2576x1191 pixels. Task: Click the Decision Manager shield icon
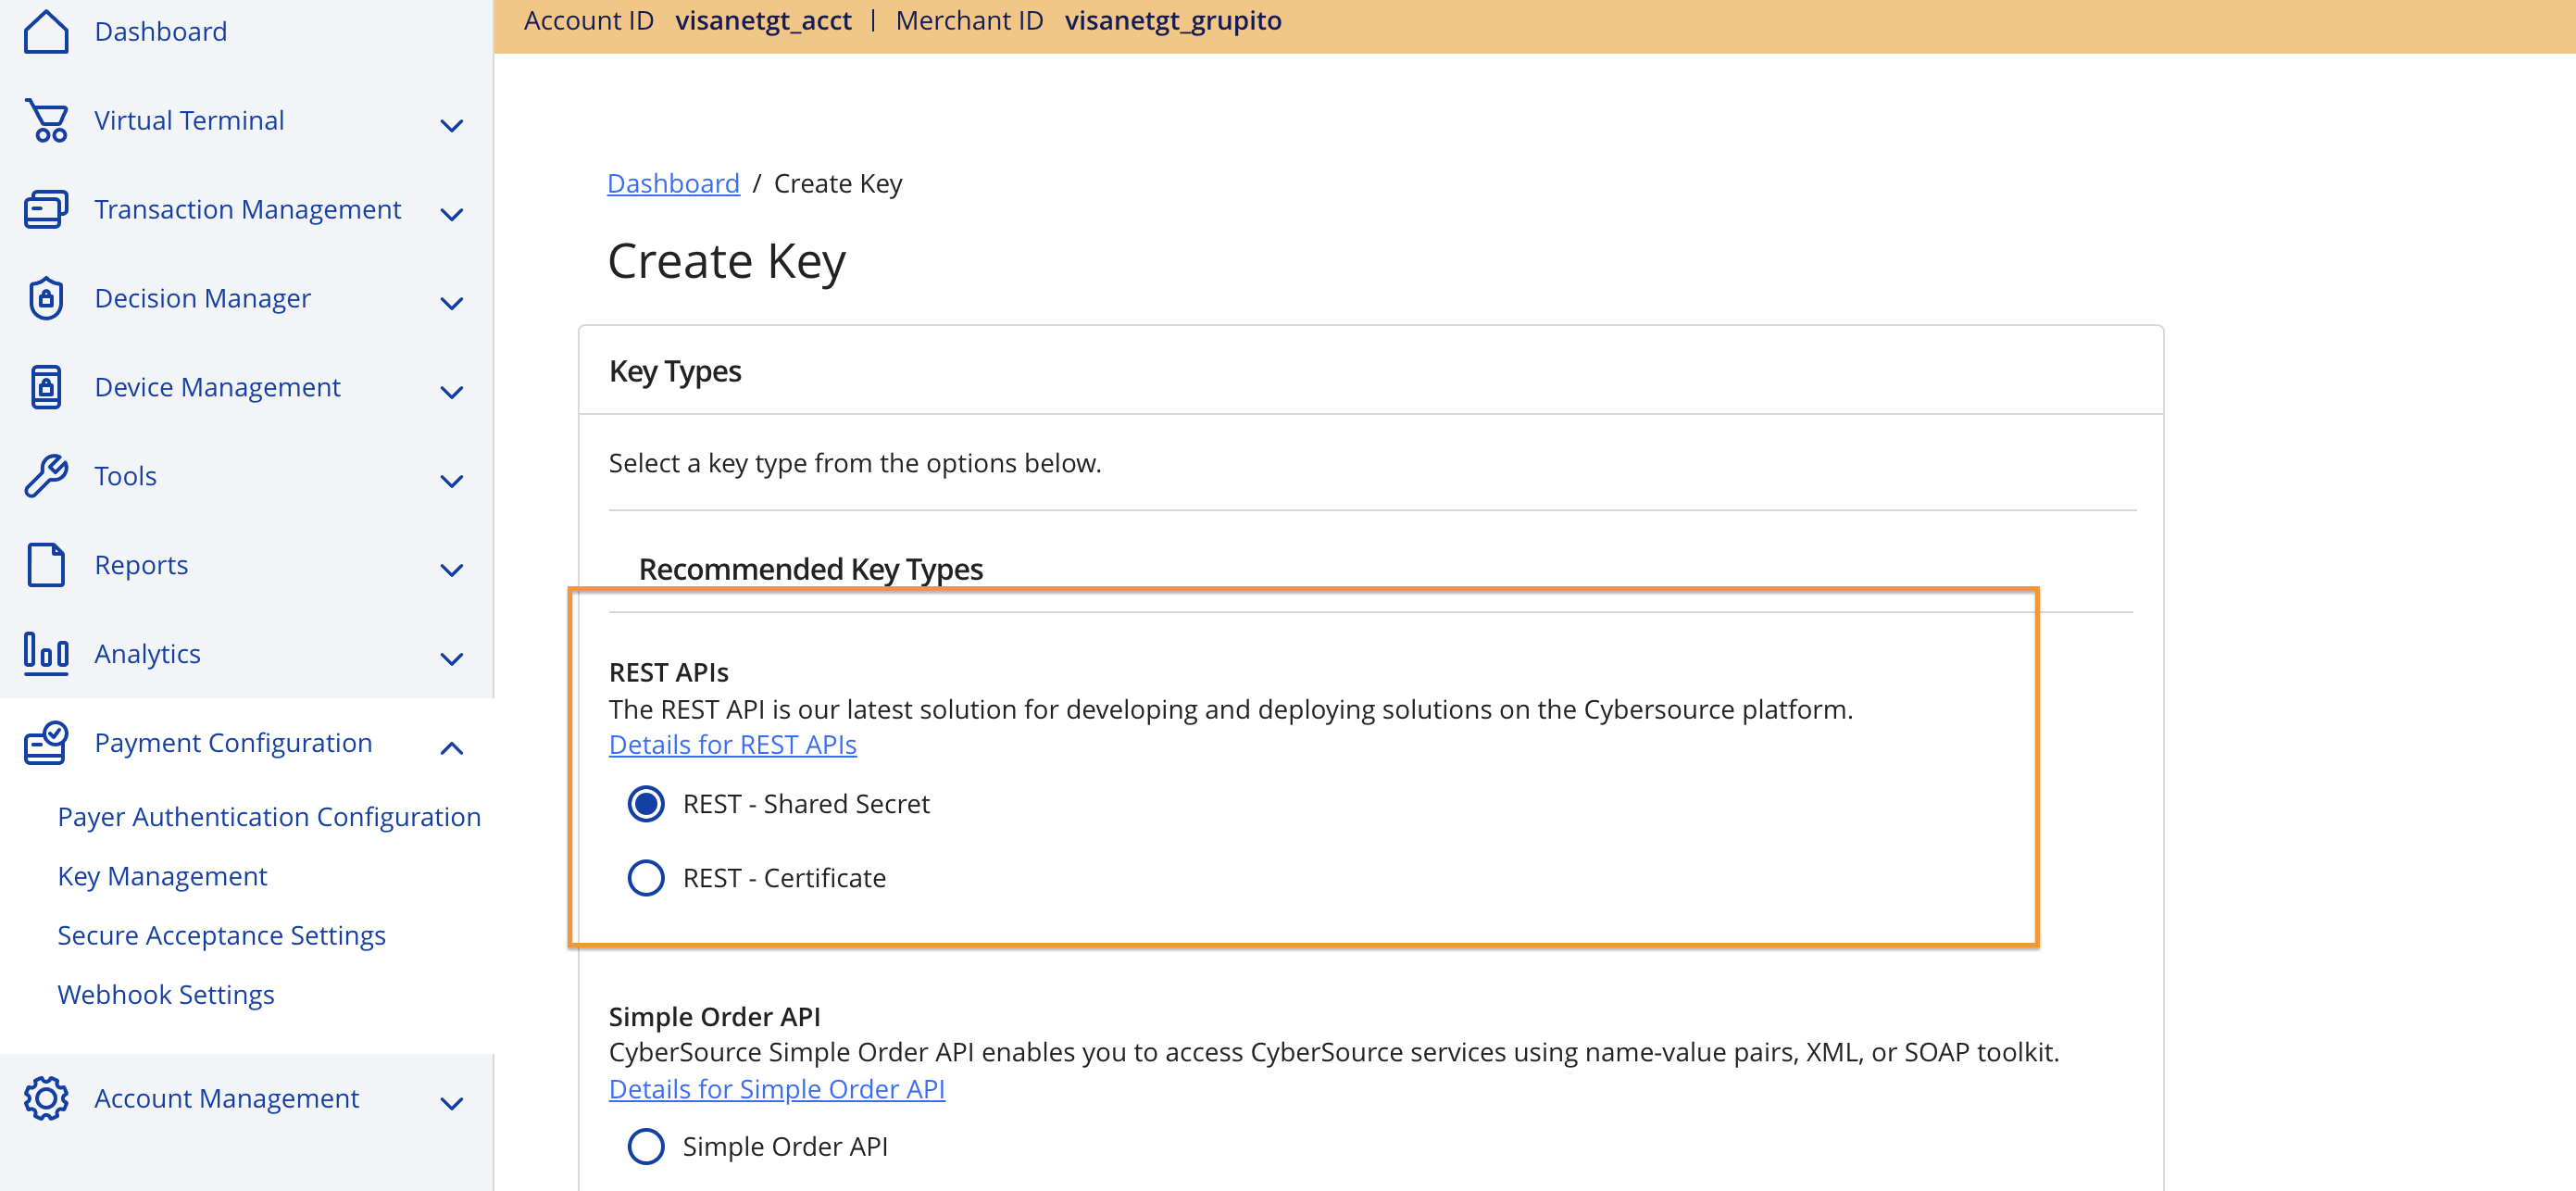pos(46,298)
